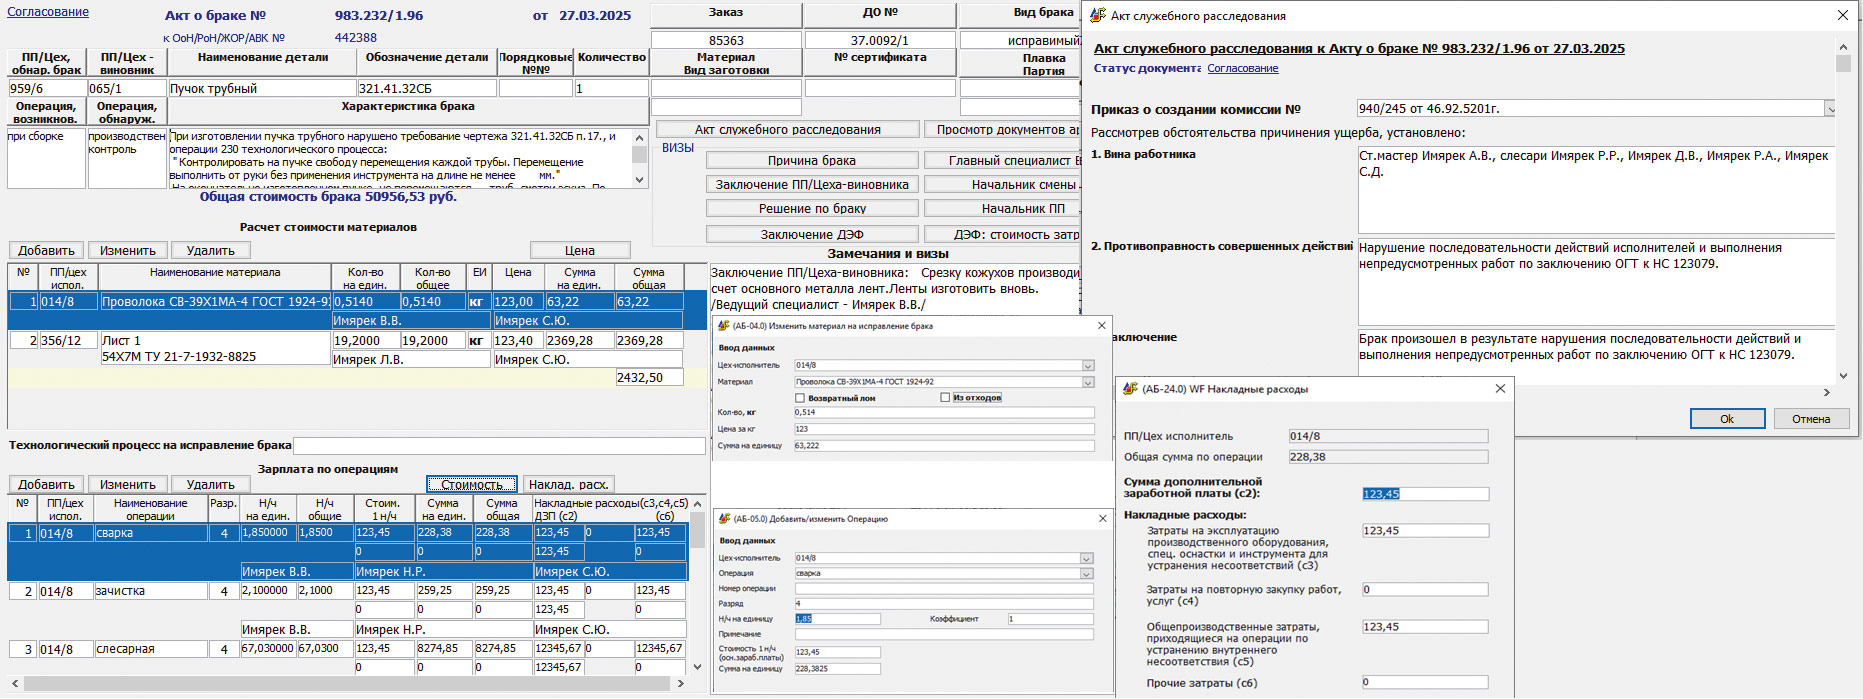Click app icon of АБ-24.0 Накладные расходы window
Screen dimensions: 1863x699
tap(1130, 389)
